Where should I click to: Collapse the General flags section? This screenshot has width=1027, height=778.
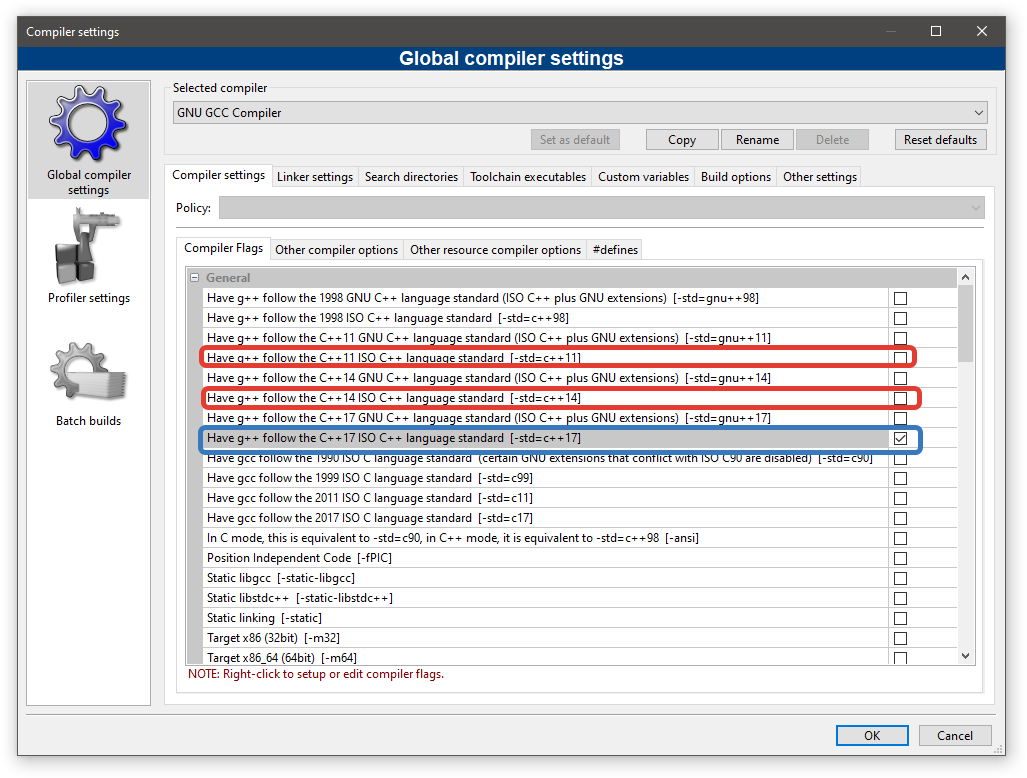pyautogui.click(x=195, y=278)
